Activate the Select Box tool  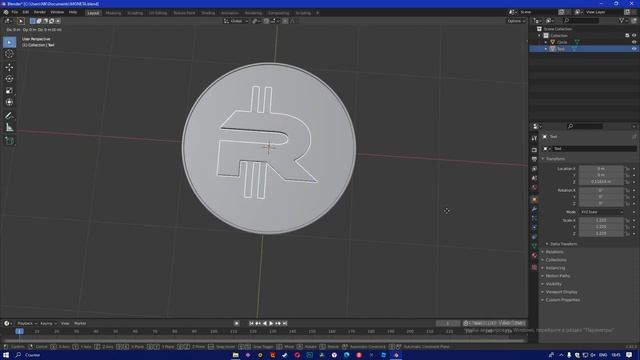[x=9, y=42]
